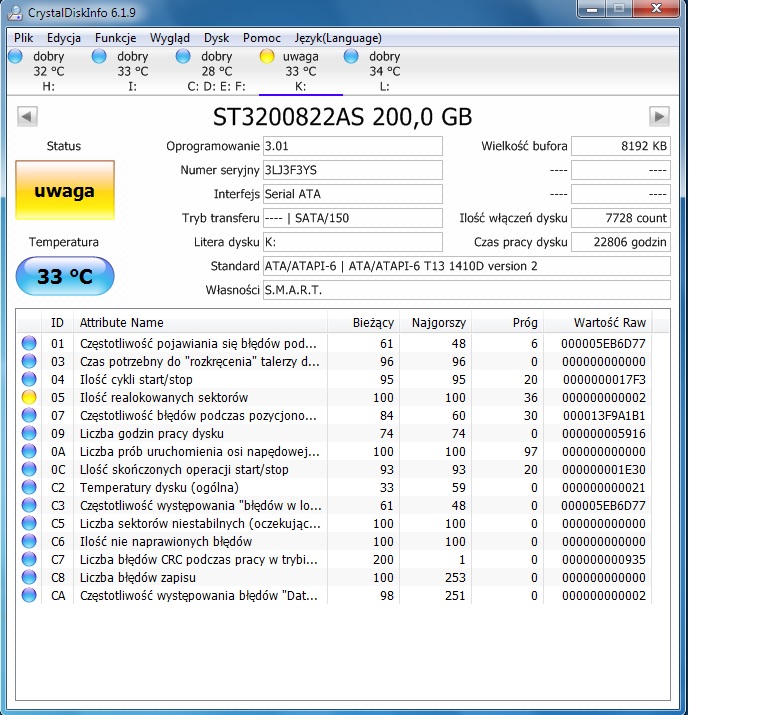Image resolution: width=768 pixels, height=715 pixels.
Task: Click the Attribute Name column header
Action: click(x=200, y=323)
